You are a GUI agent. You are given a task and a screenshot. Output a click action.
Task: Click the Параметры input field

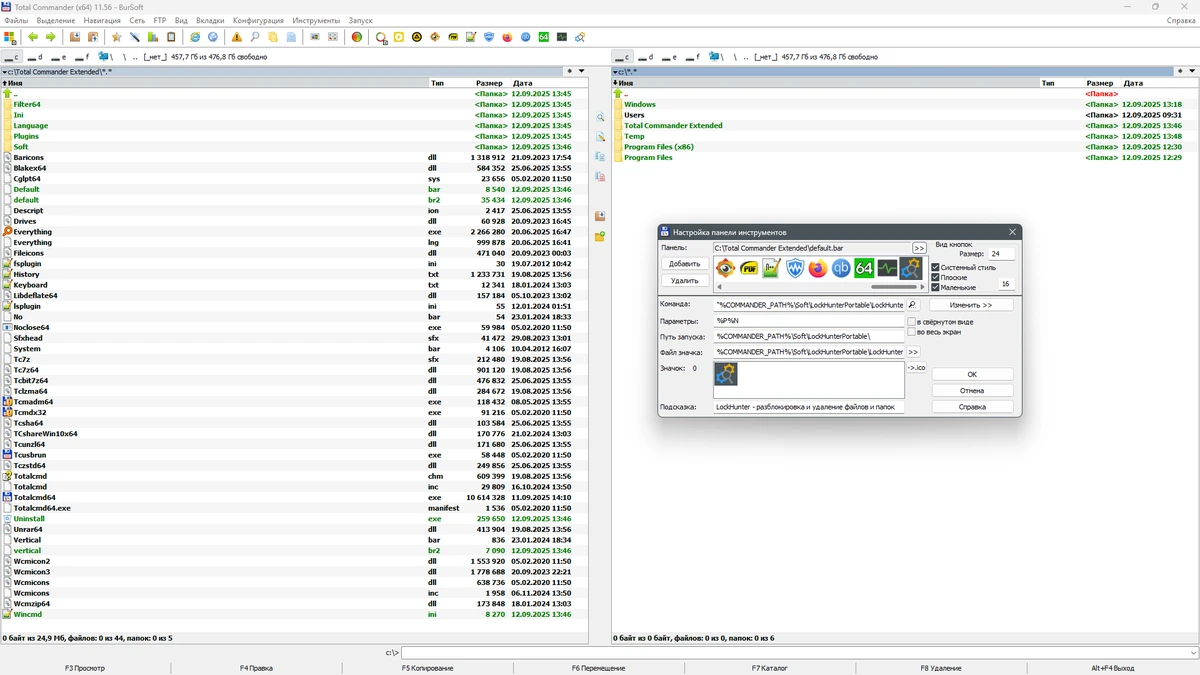(809, 321)
